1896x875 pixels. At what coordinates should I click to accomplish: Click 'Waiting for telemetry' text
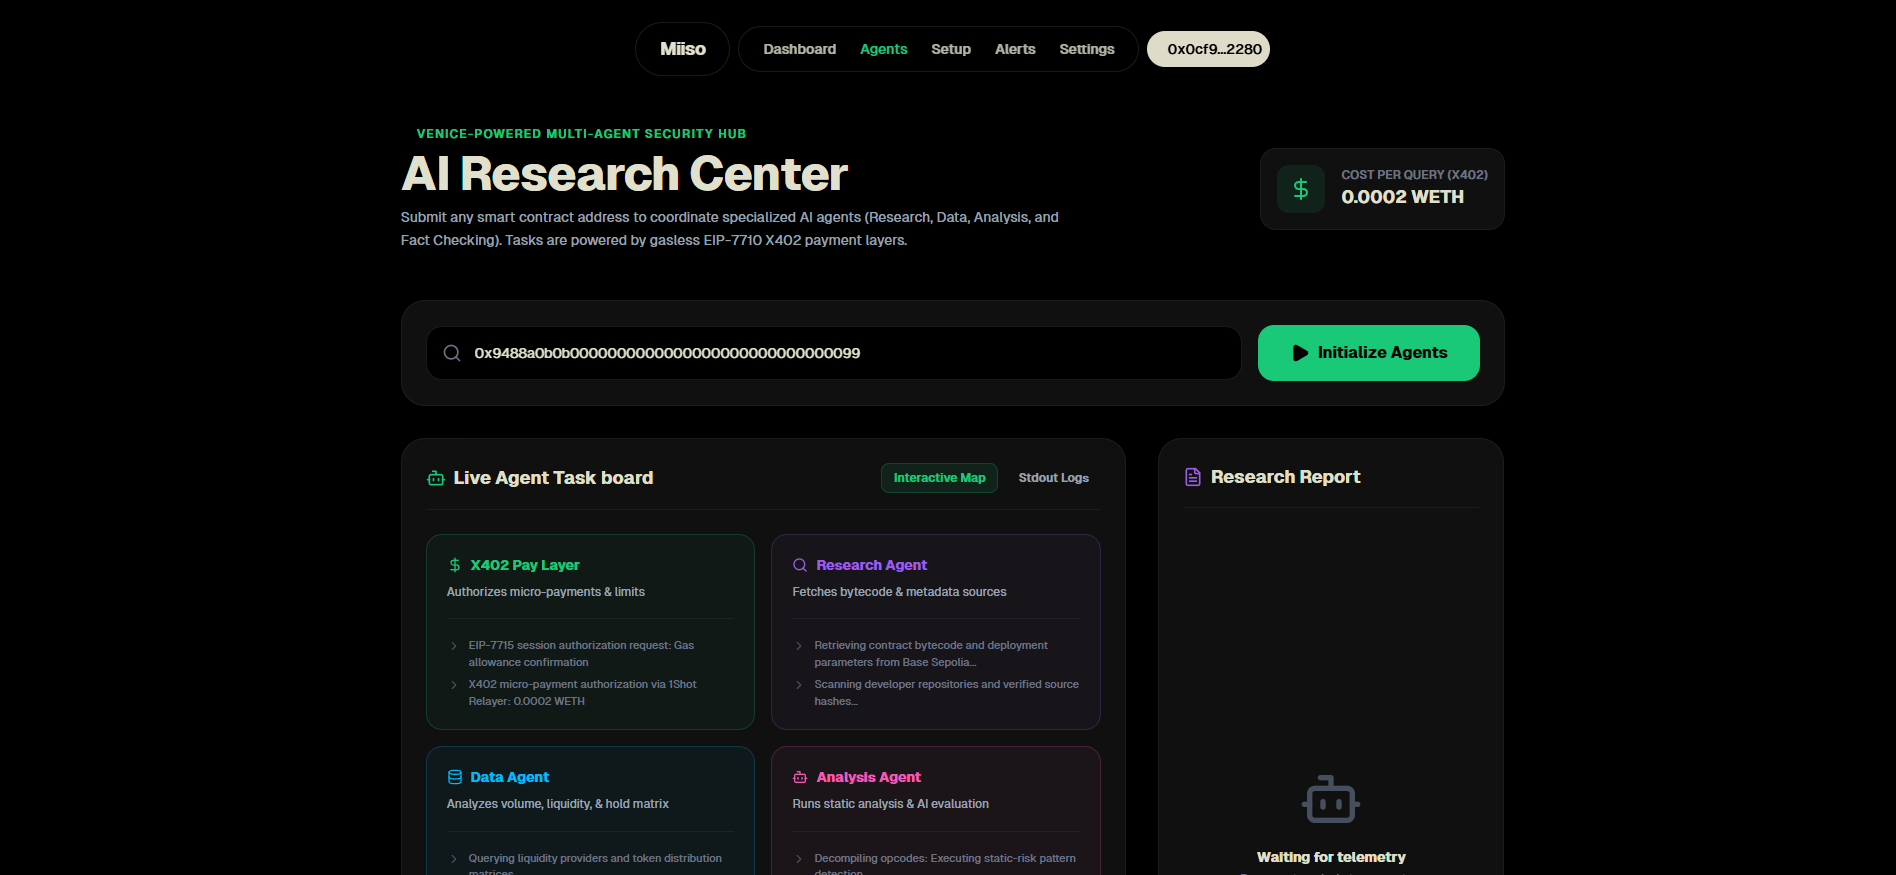[1331, 857]
